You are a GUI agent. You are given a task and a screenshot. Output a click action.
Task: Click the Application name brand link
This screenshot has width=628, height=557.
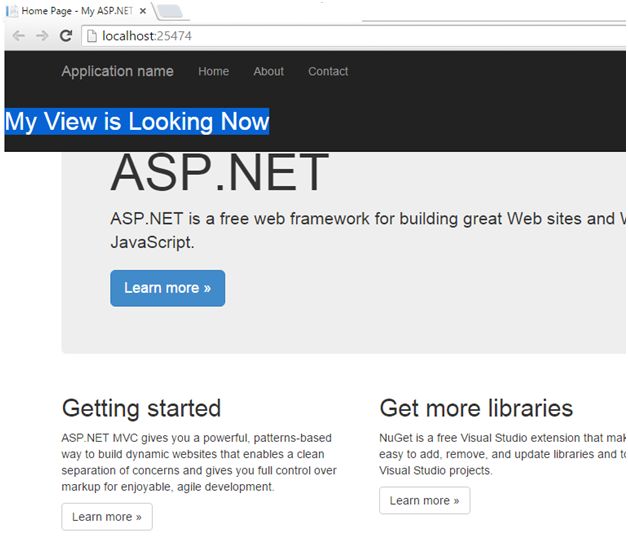click(117, 72)
